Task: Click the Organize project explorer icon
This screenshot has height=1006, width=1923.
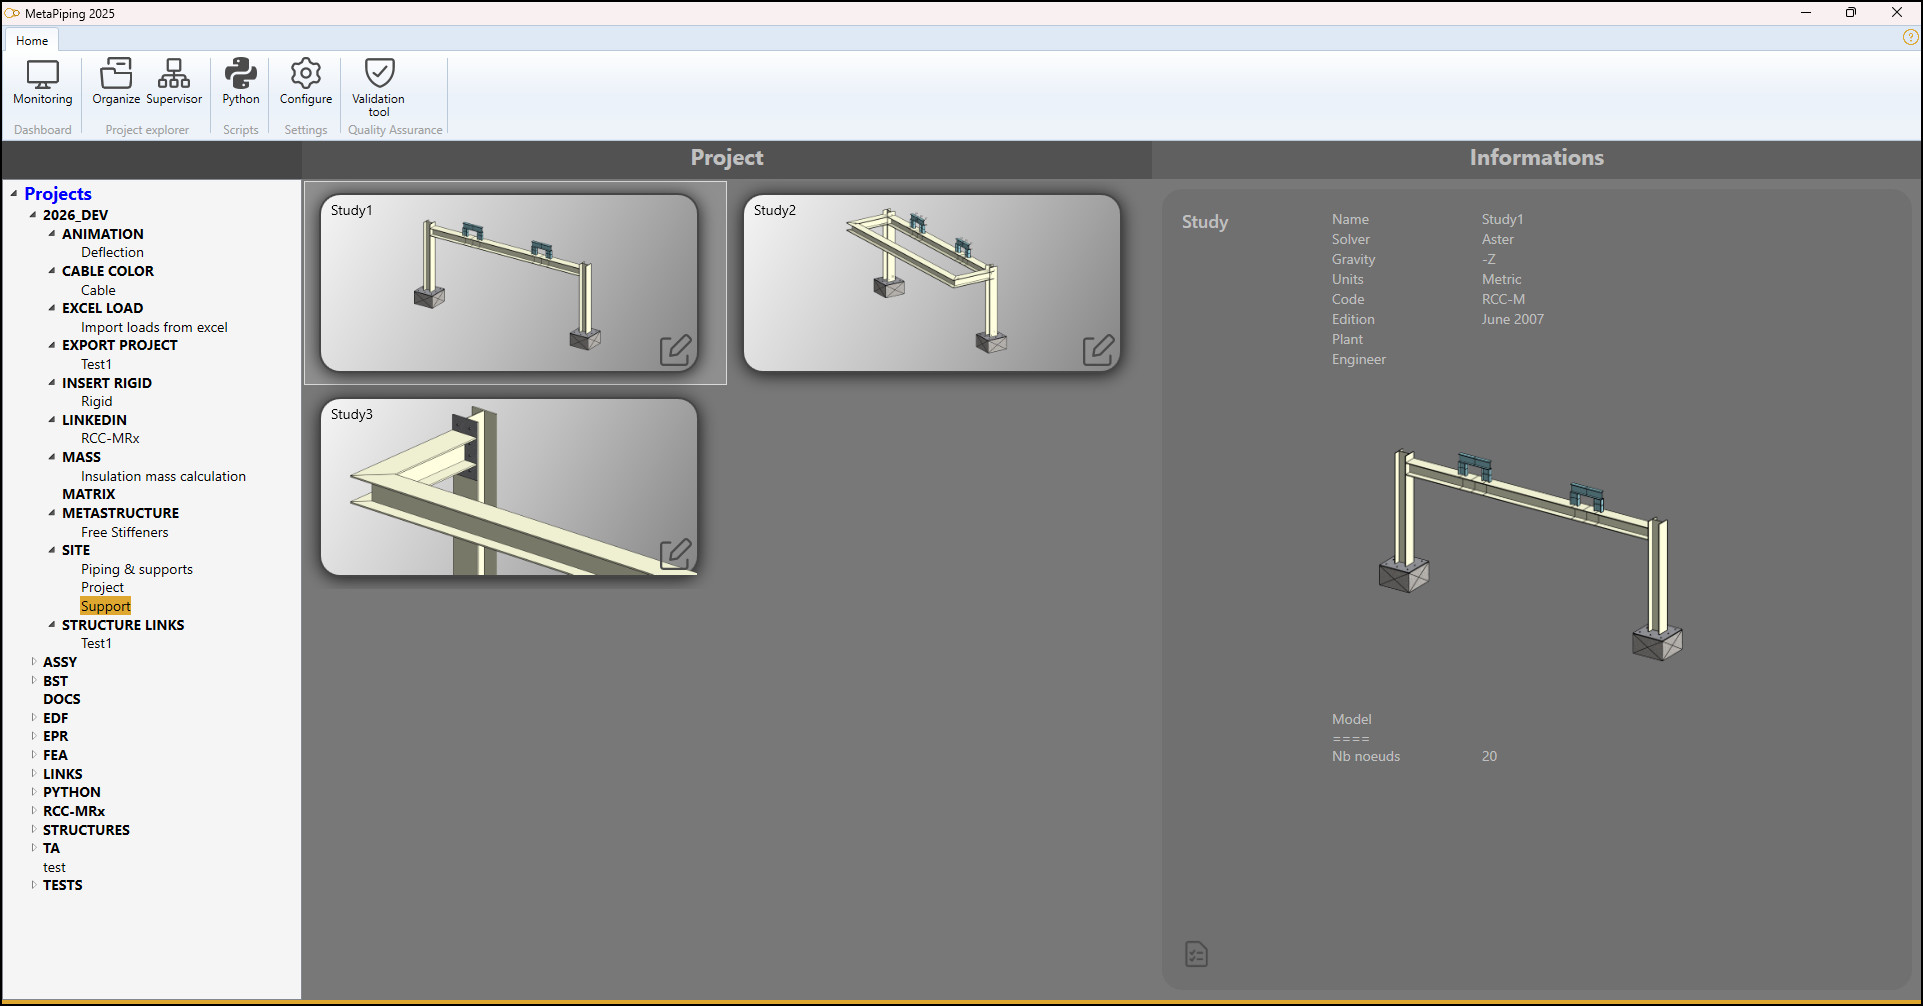Action: coord(116,82)
